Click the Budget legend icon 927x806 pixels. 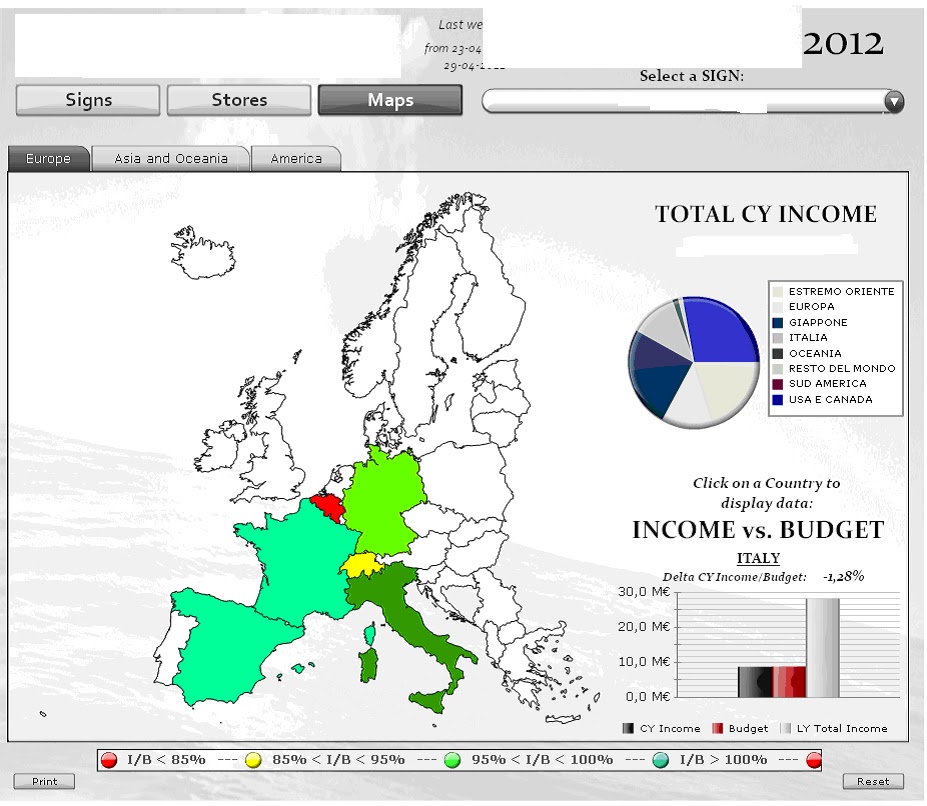pos(717,728)
